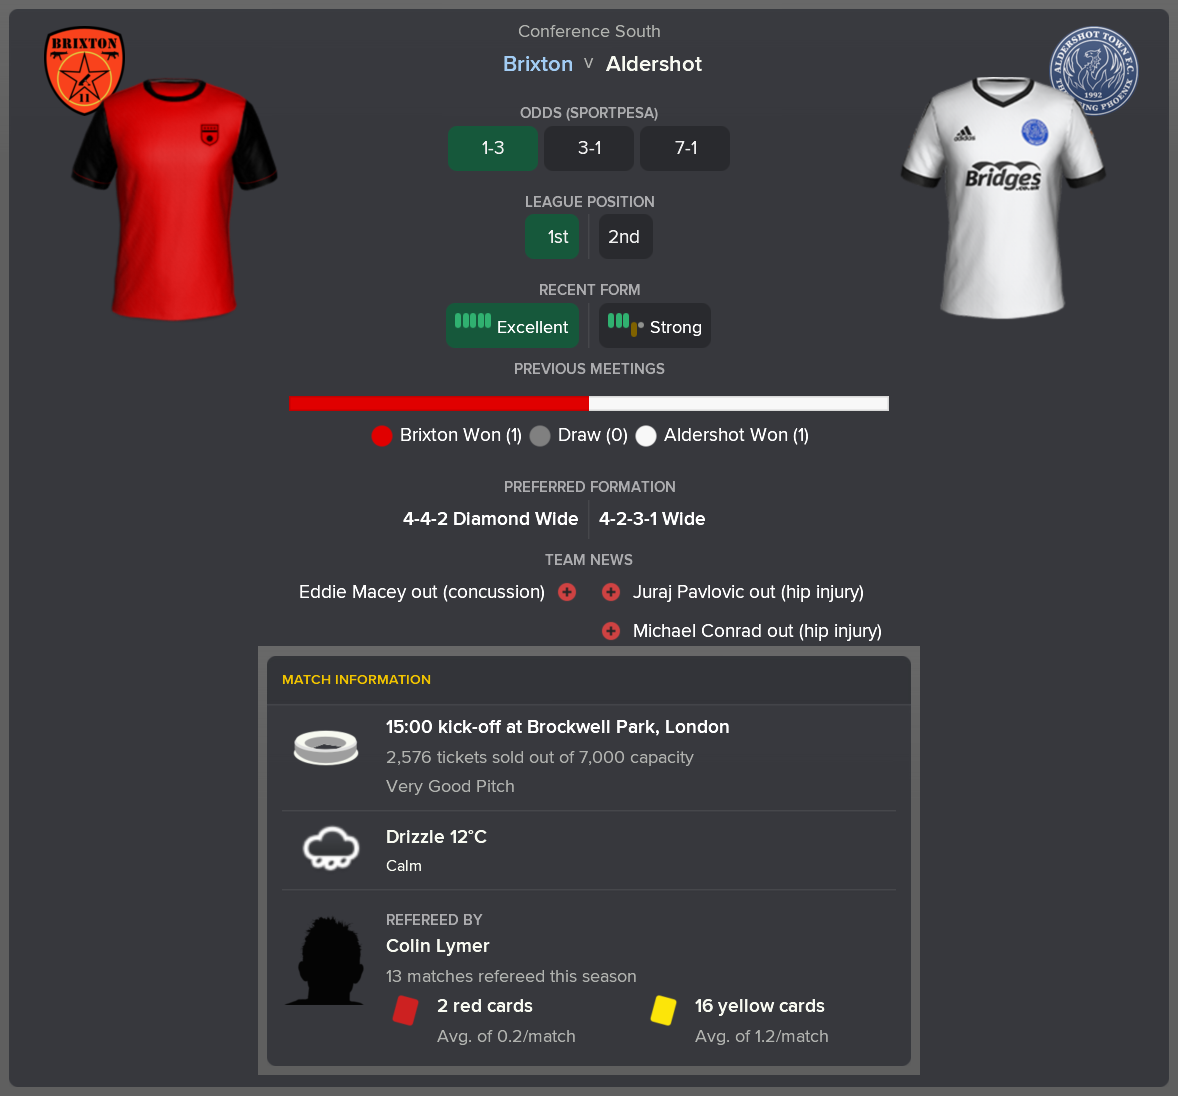Image resolution: width=1178 pixels, height=1096 pixels.
Task: Open referee Colin Lymer's silhouette portrait
Action: tap(325, 961)
